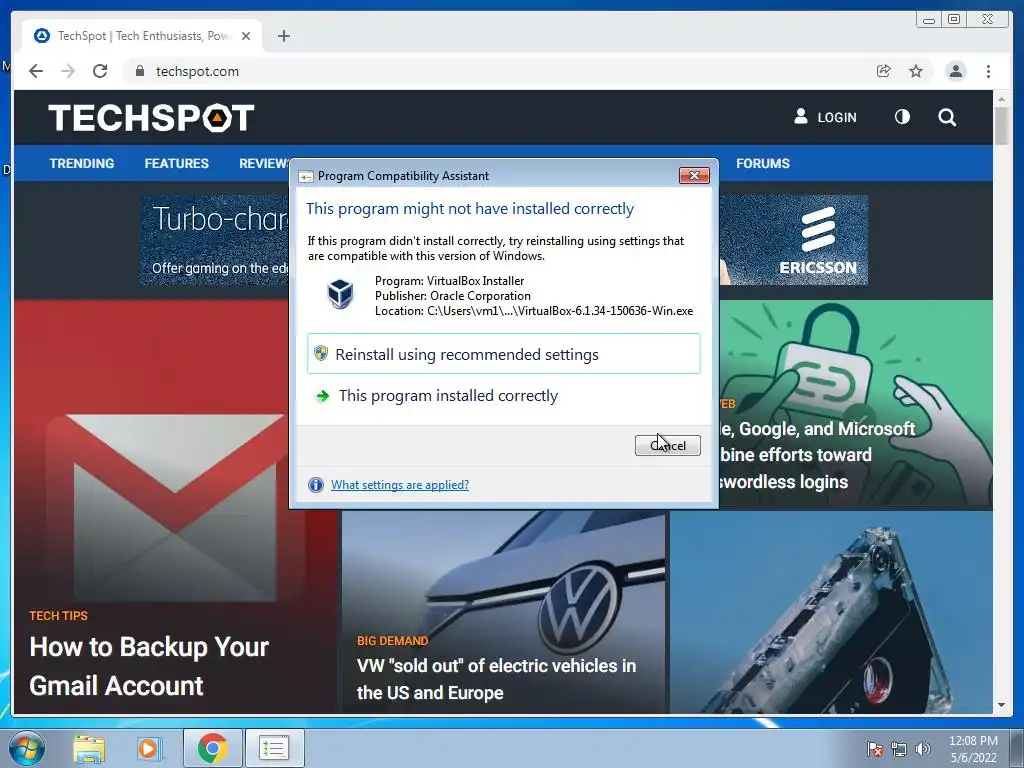Open TechSpot search magnifier icon
This screenshot has width=1024, height=768.
point(947,118)
